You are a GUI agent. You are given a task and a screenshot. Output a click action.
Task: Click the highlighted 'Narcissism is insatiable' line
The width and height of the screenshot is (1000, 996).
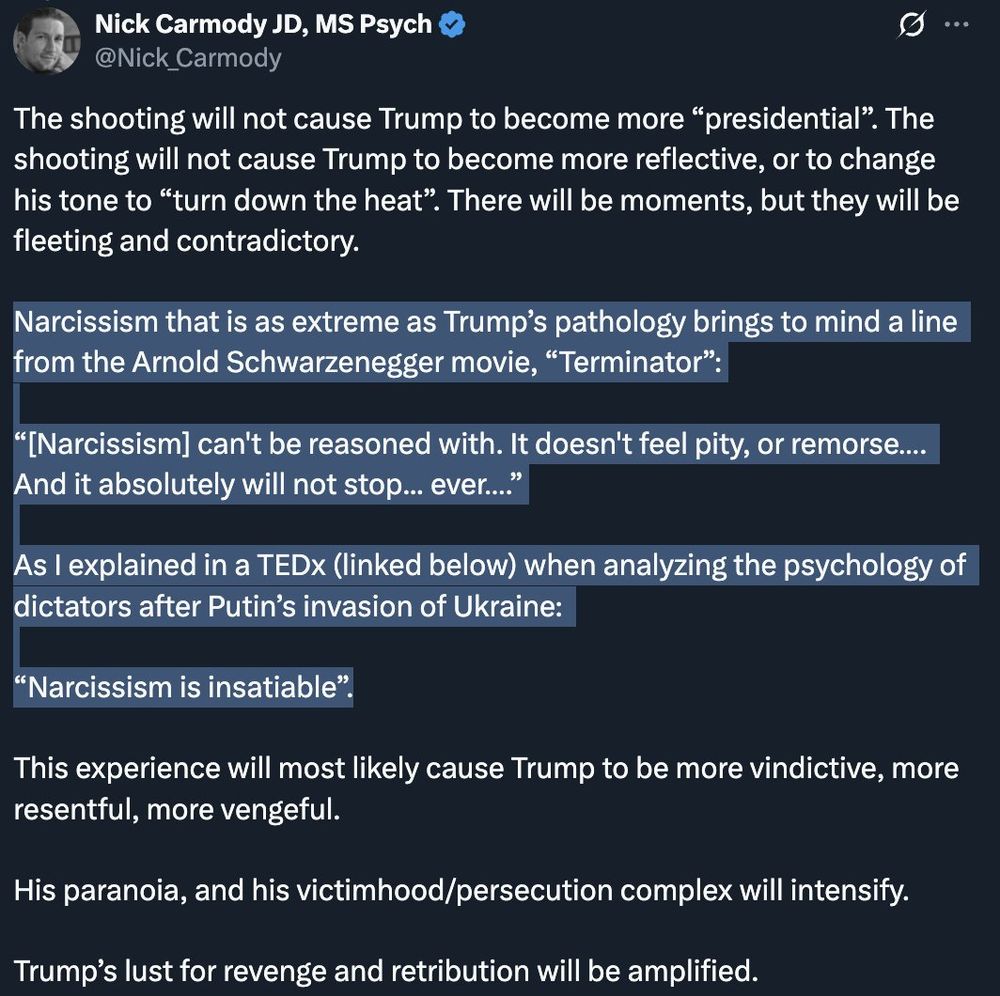pyautogui.click(x=183, y=687)
